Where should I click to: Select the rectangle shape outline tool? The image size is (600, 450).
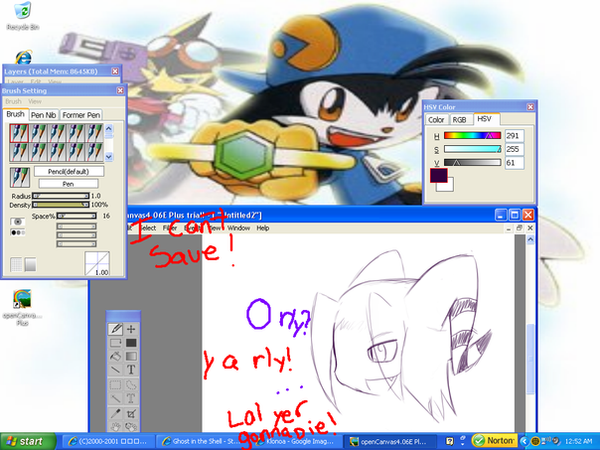click(116, 343)
